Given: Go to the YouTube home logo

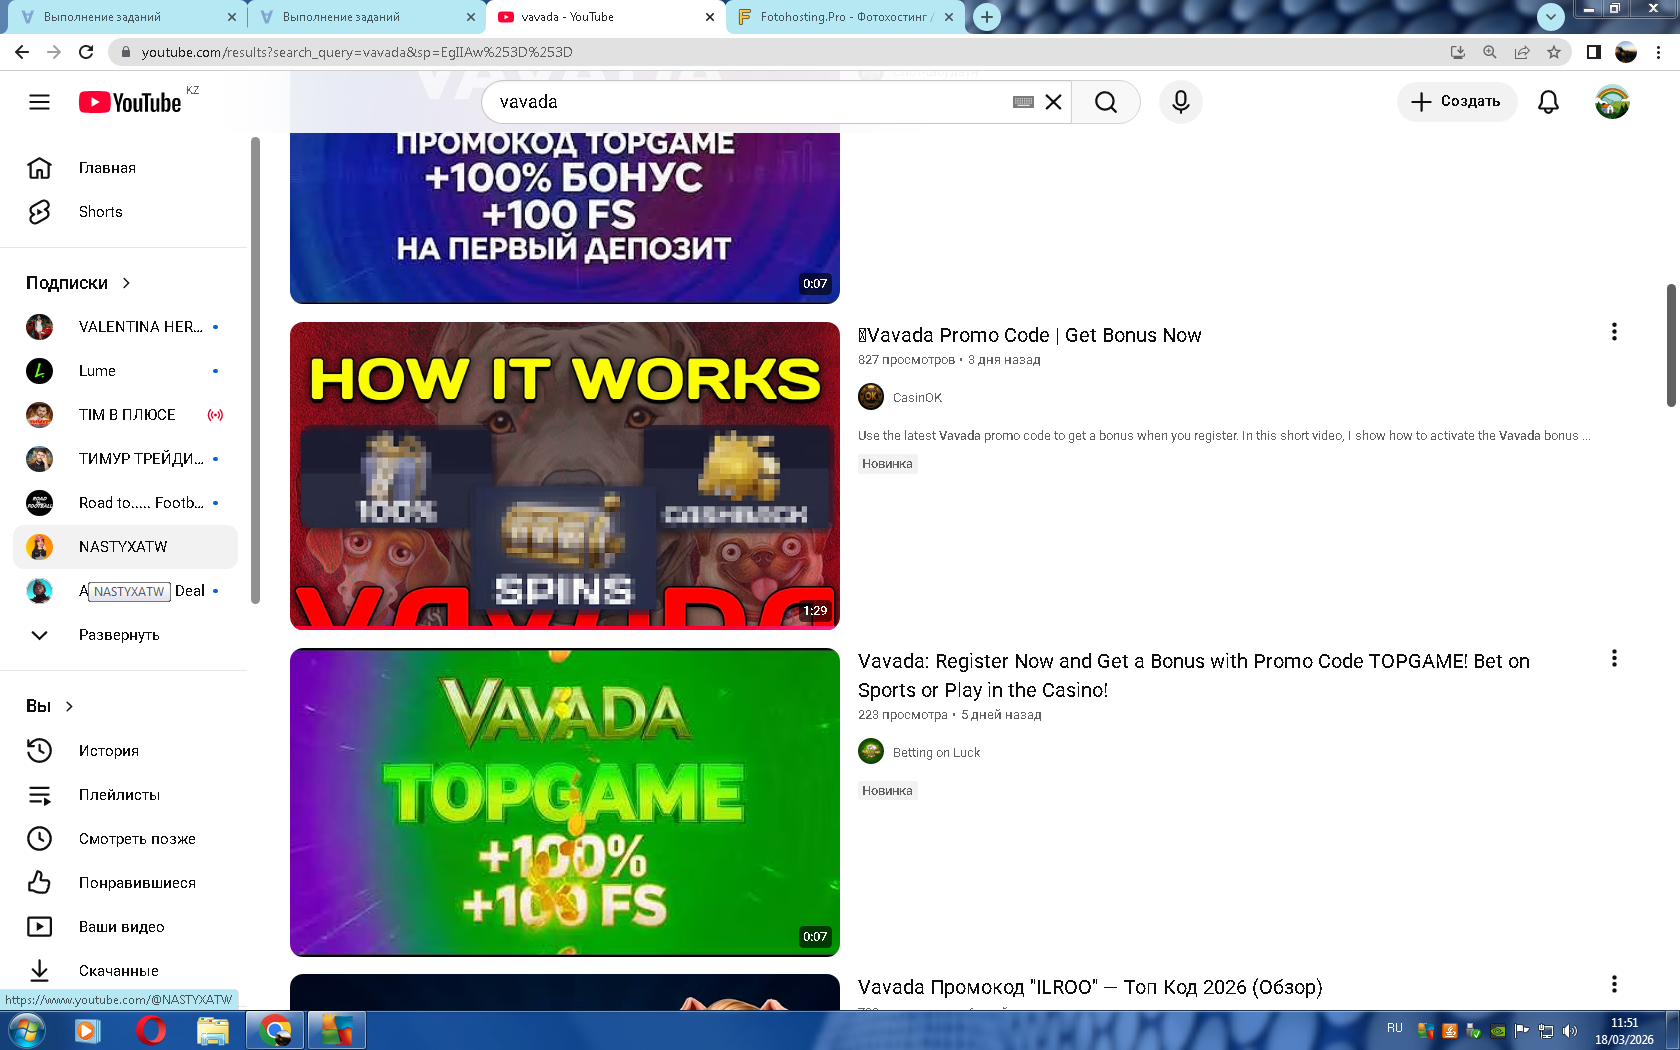Looking at the screenshot, I should (x=130, y=102).
